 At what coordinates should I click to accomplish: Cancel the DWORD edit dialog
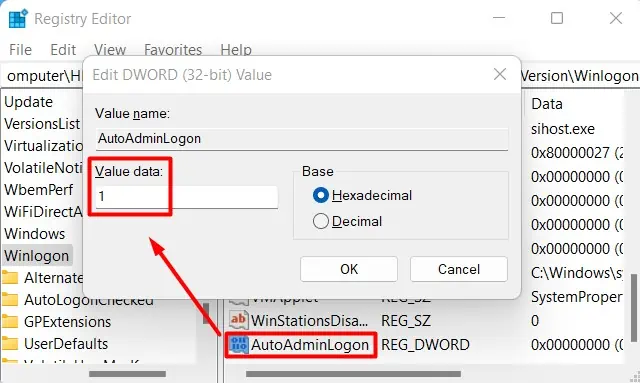pos(459,269)
